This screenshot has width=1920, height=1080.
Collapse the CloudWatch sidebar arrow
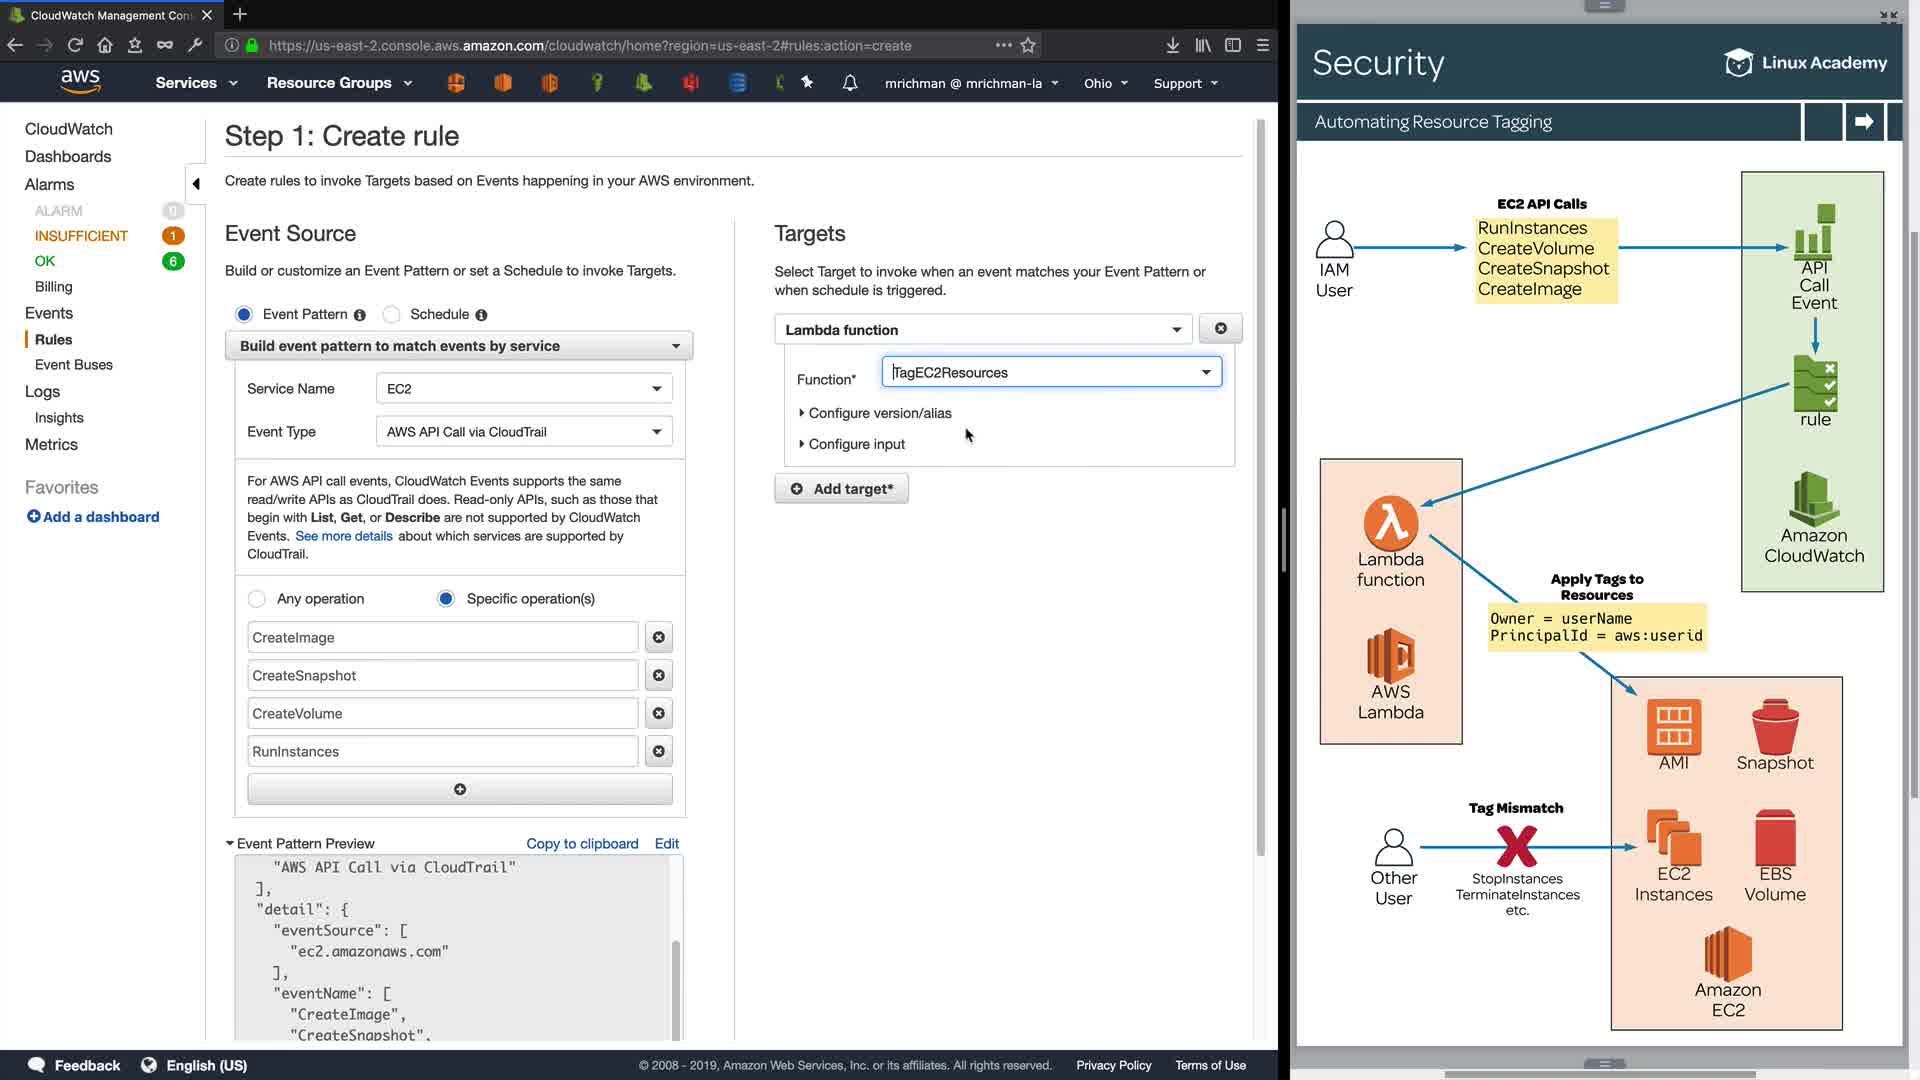point(196,184)
